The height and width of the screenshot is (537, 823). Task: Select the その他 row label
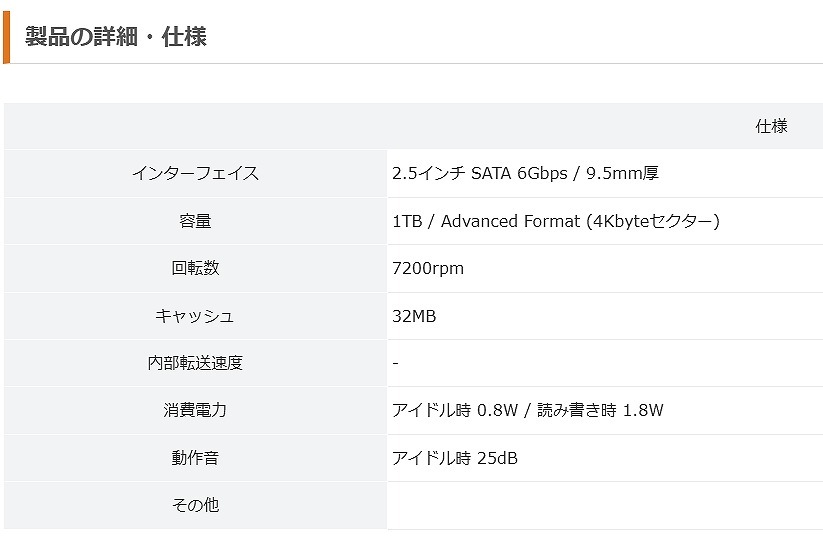[195, 505]
